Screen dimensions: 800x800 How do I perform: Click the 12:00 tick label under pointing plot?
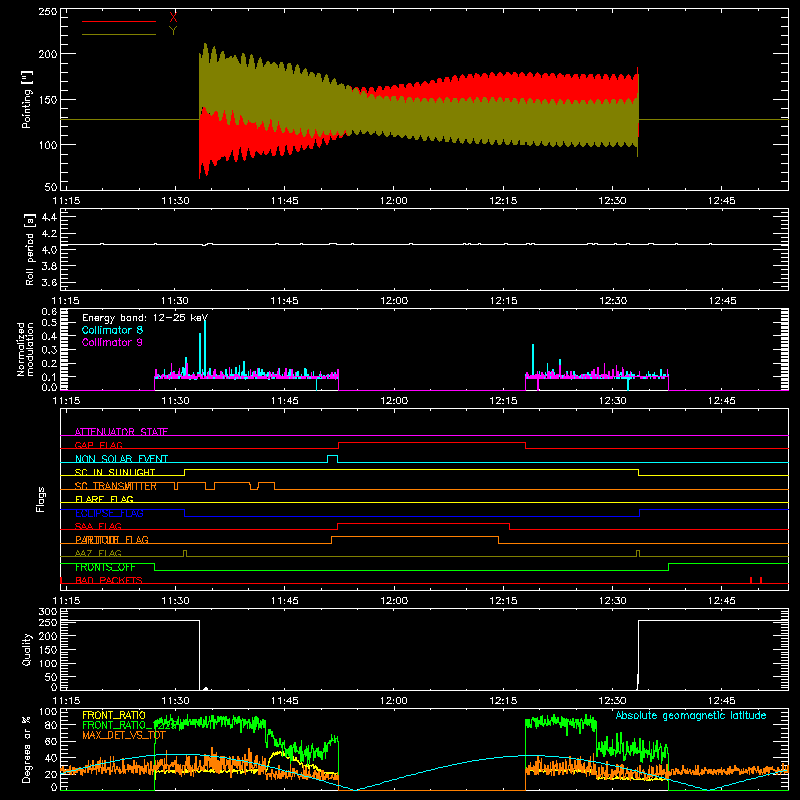click(394, 201)
